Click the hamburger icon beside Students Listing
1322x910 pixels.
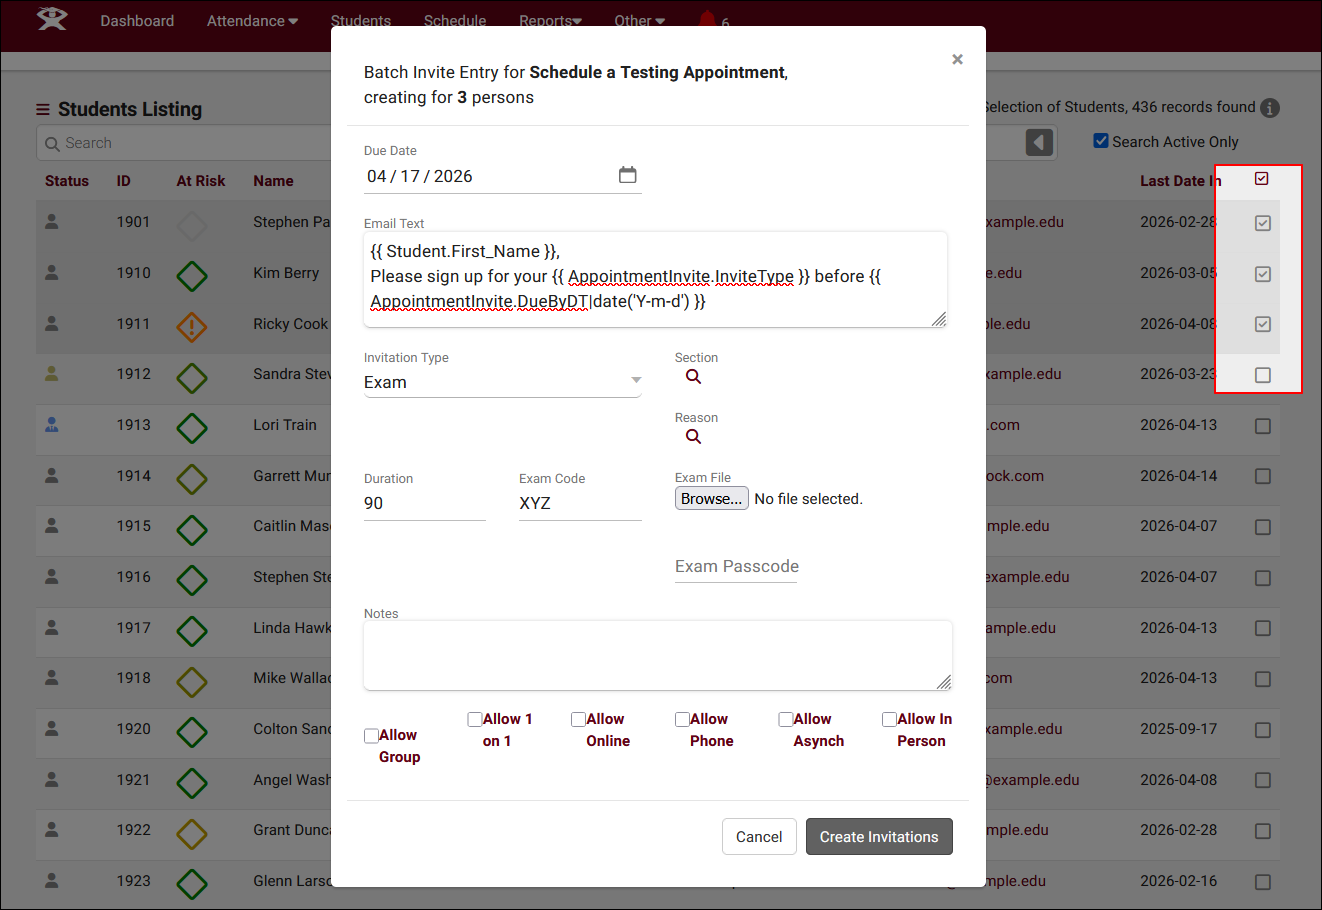tap(43, 110)
